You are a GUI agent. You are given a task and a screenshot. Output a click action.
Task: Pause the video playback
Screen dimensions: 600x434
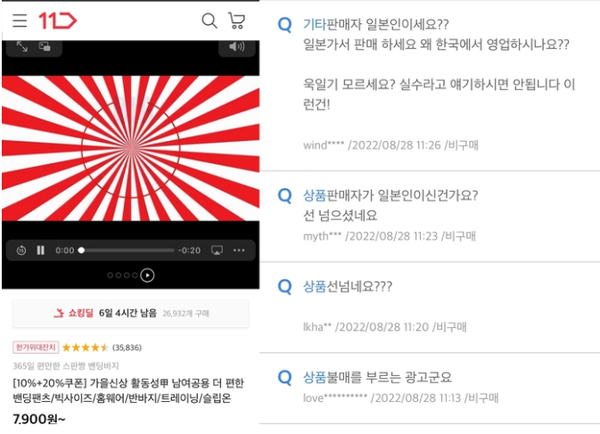(41, 250)
